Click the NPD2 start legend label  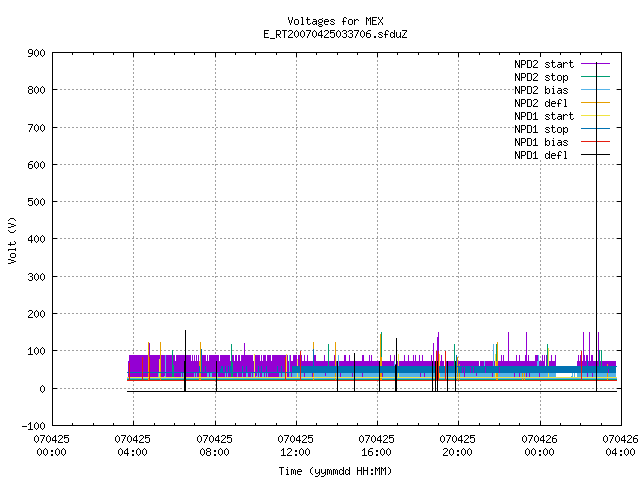click(x=544, y=64)
